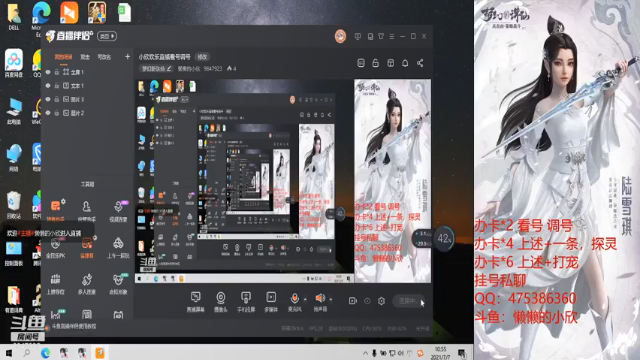Screen dimensions: 640x360
Task: Hide the 图片 2 source with its eye icon
Action: click(x=48, y=113)
